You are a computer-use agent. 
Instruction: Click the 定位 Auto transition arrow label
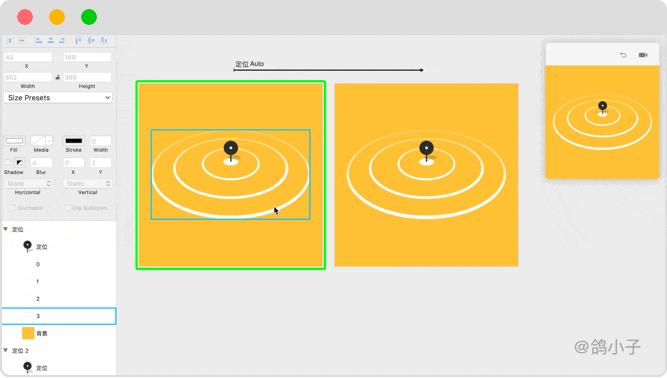click(250, 64)
